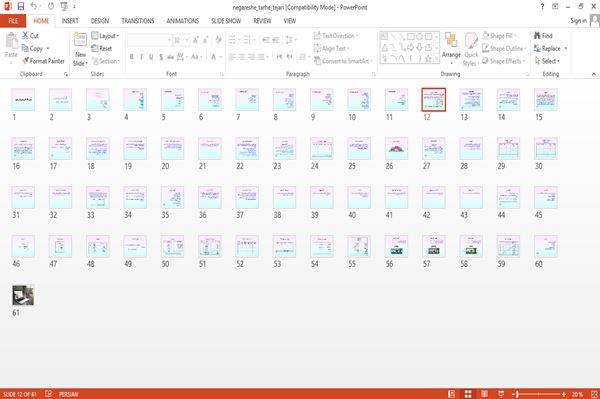Screen dimensions: 600x399
Task: Justify the text alignment
Action: click(x=261, y=57)
